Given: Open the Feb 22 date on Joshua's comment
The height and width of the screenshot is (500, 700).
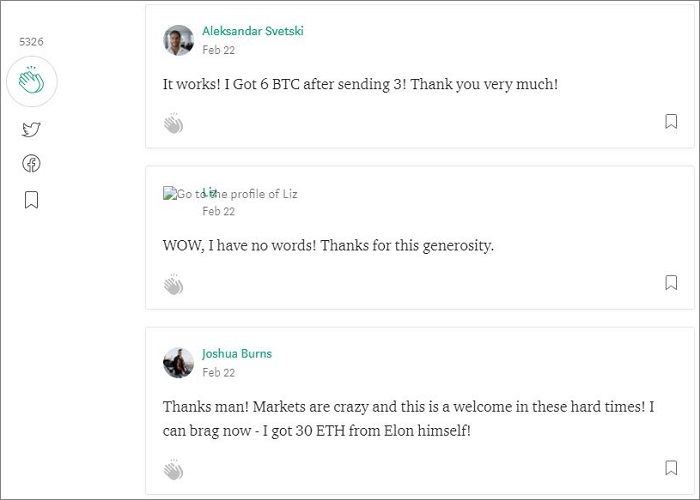Looking at the screenshot, I should 218,372.
